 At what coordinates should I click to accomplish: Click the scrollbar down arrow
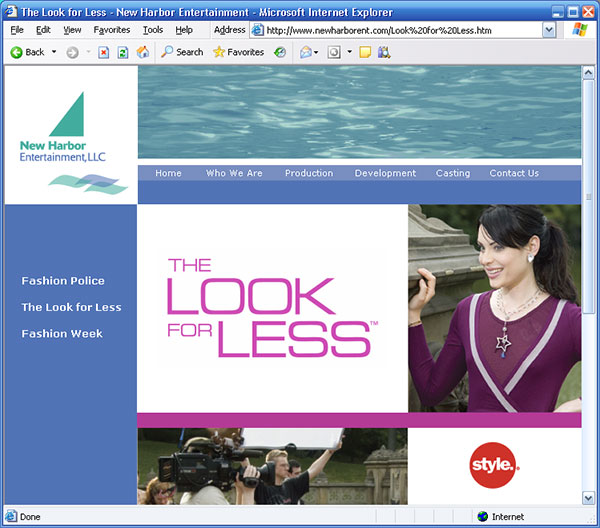(x=588, y=498)
